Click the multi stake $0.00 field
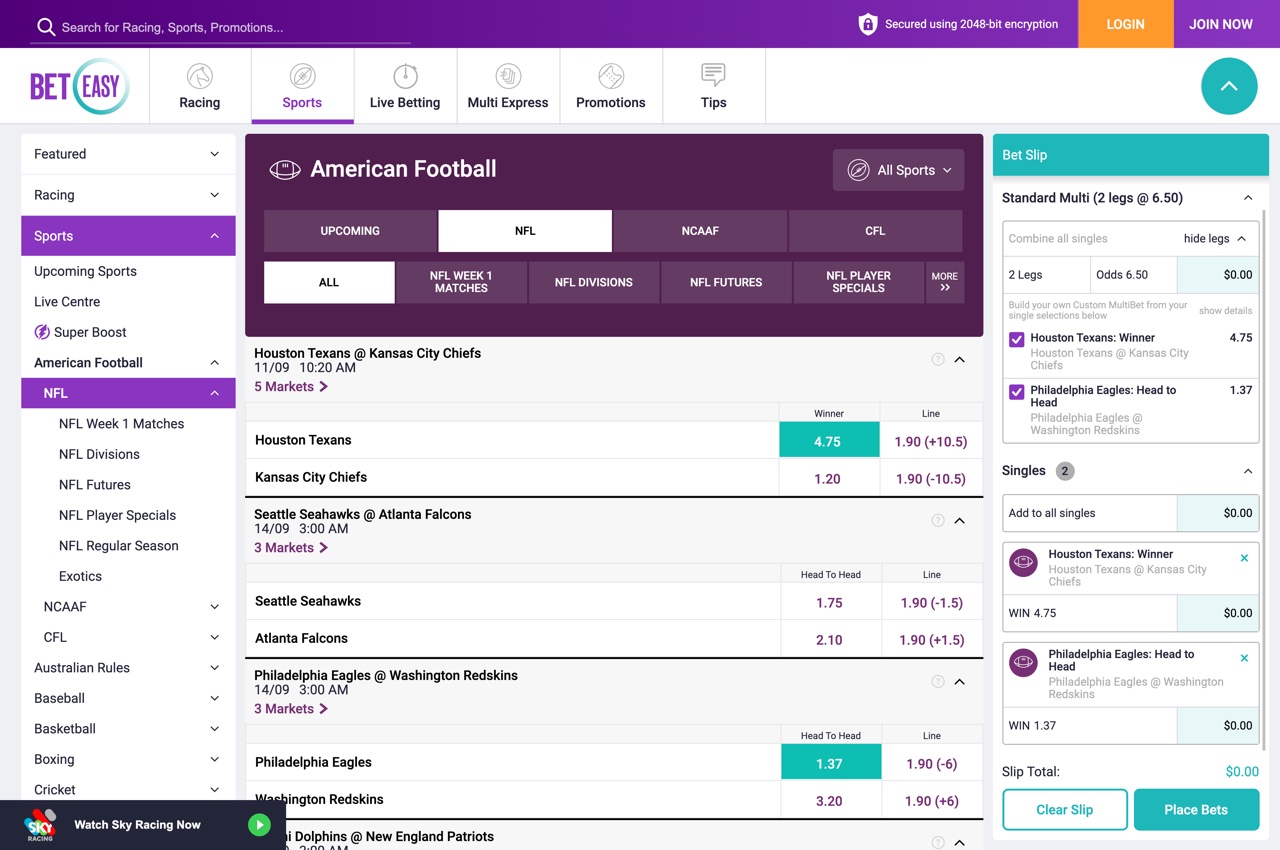The image size is (1280, 850). click(1218, 274)
